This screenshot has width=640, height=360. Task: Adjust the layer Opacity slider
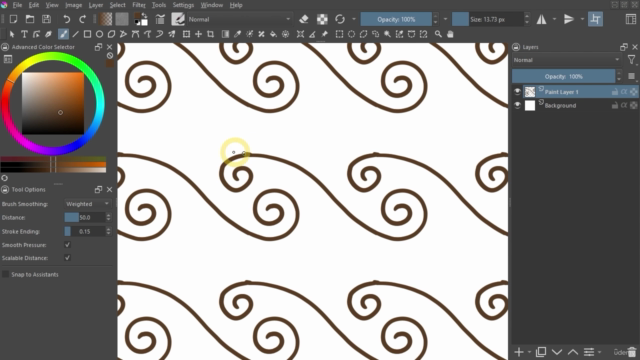click(564, 76)
